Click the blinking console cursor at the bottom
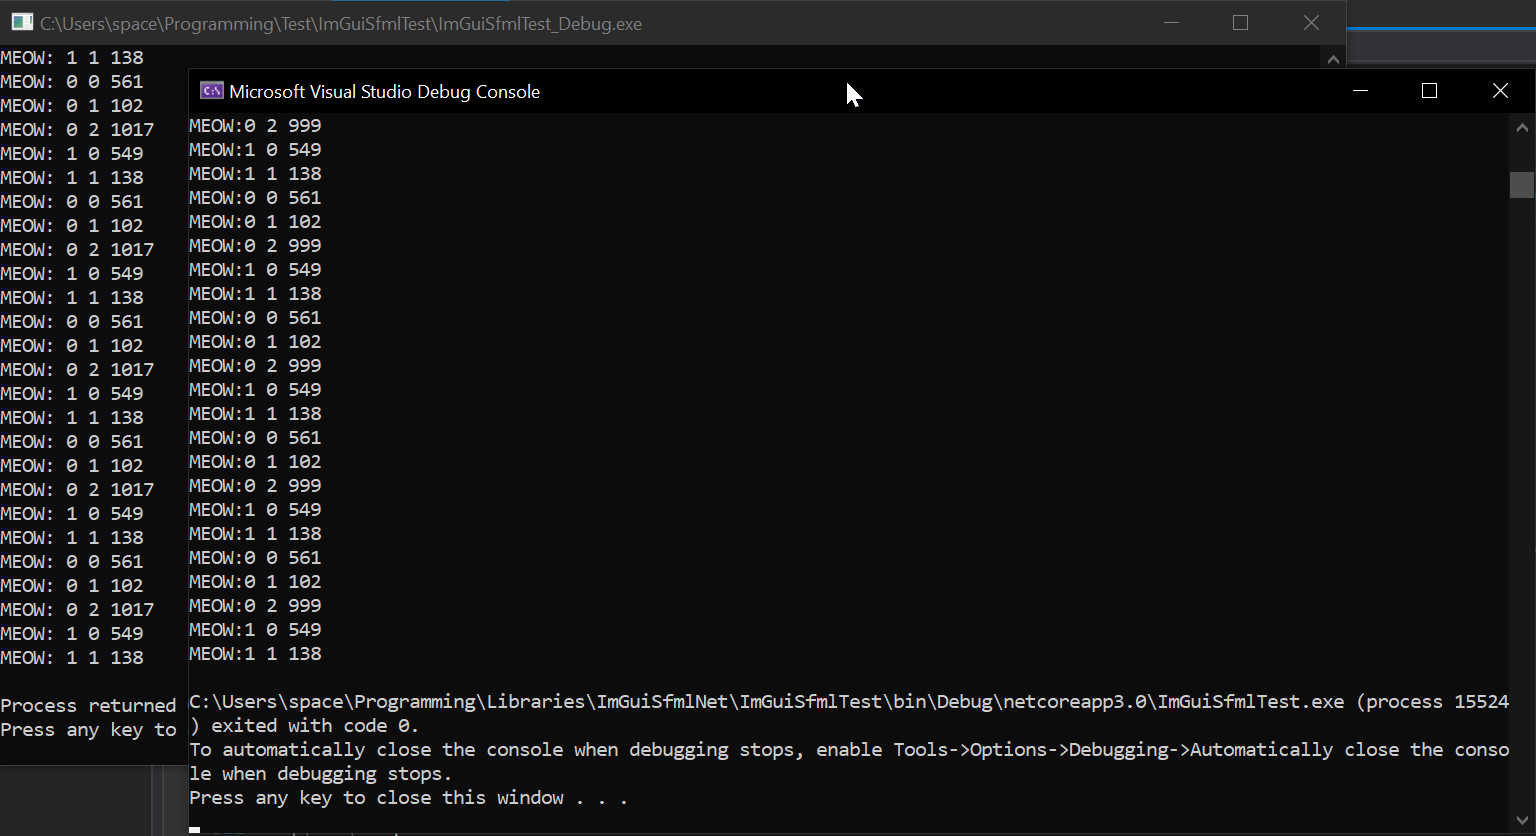Image resolution: width=1536 pixels, height=836 pixels. tap(192, 830)
